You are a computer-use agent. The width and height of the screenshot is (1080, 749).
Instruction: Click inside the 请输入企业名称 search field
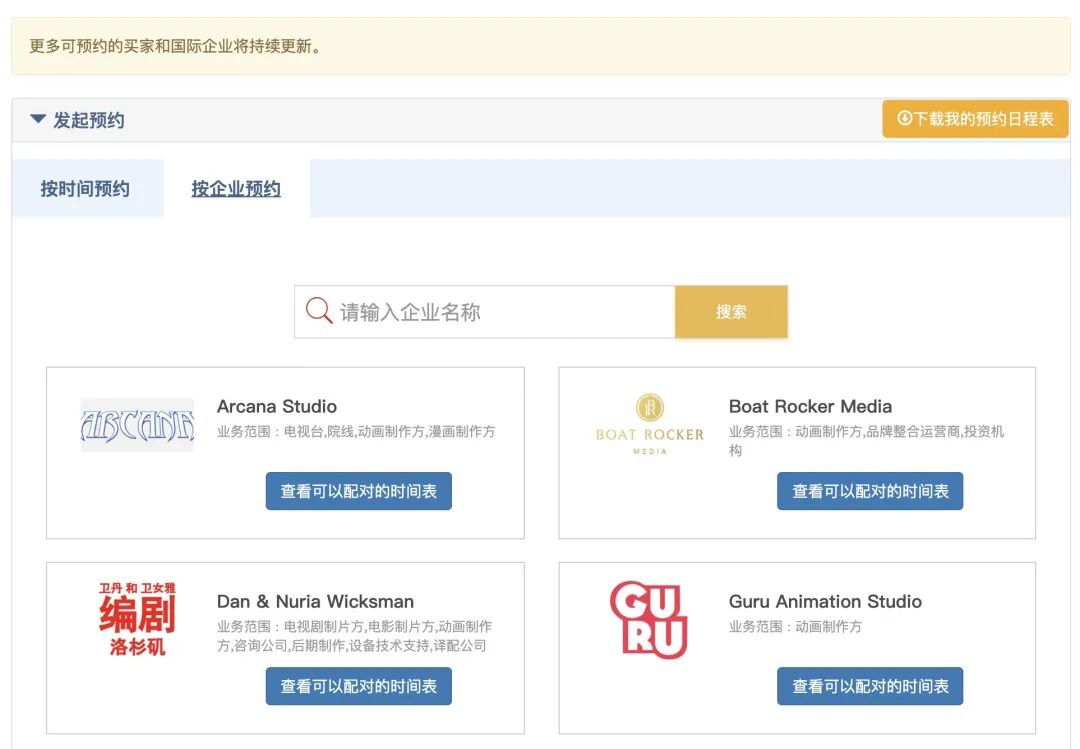click(x=480, y=312)
